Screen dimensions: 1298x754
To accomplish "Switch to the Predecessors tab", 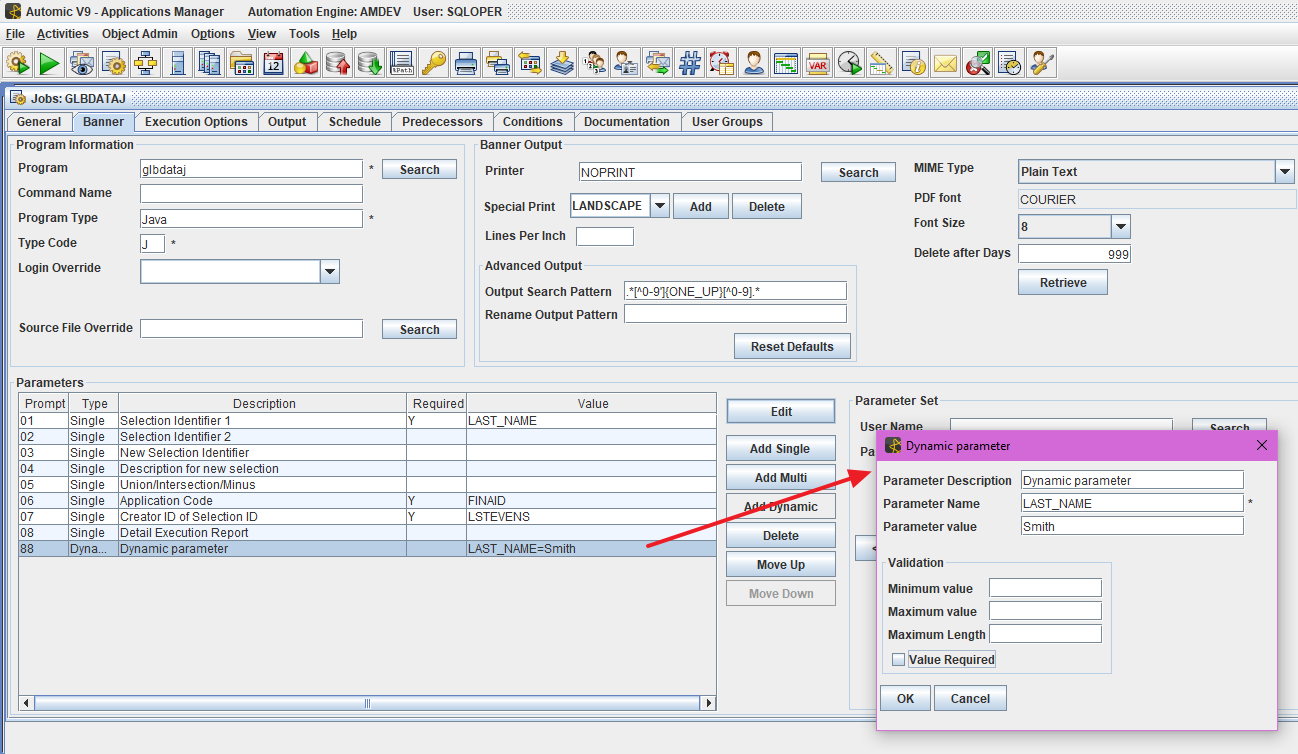I will [x=442, y=122].
